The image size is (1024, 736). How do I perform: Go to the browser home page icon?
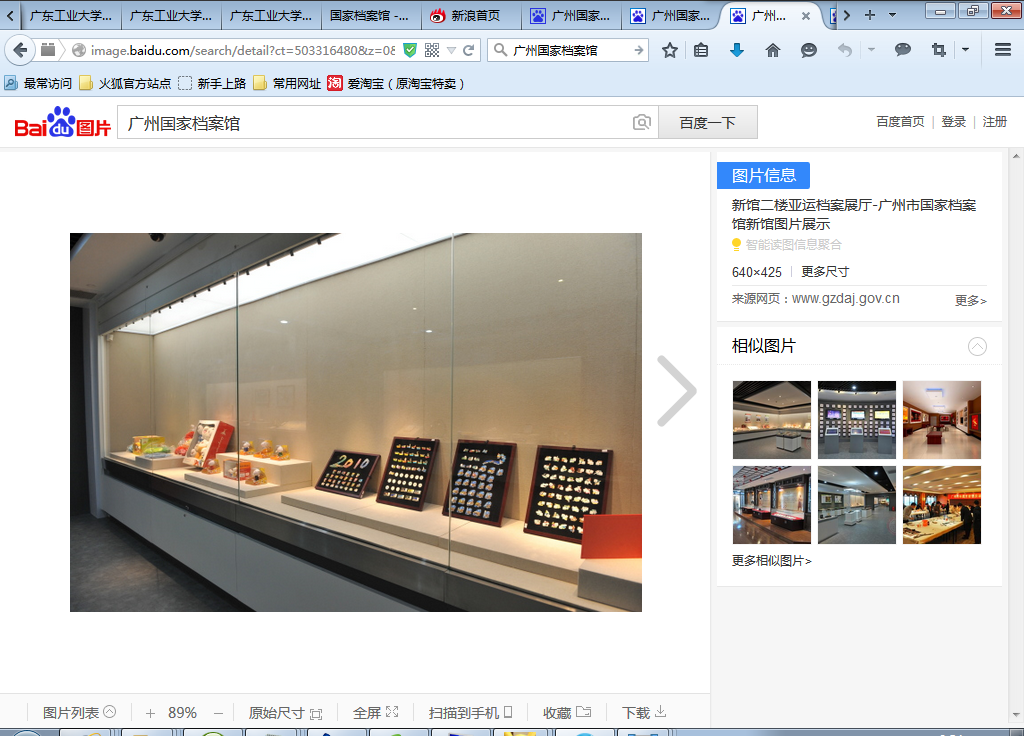coord(772,50)
